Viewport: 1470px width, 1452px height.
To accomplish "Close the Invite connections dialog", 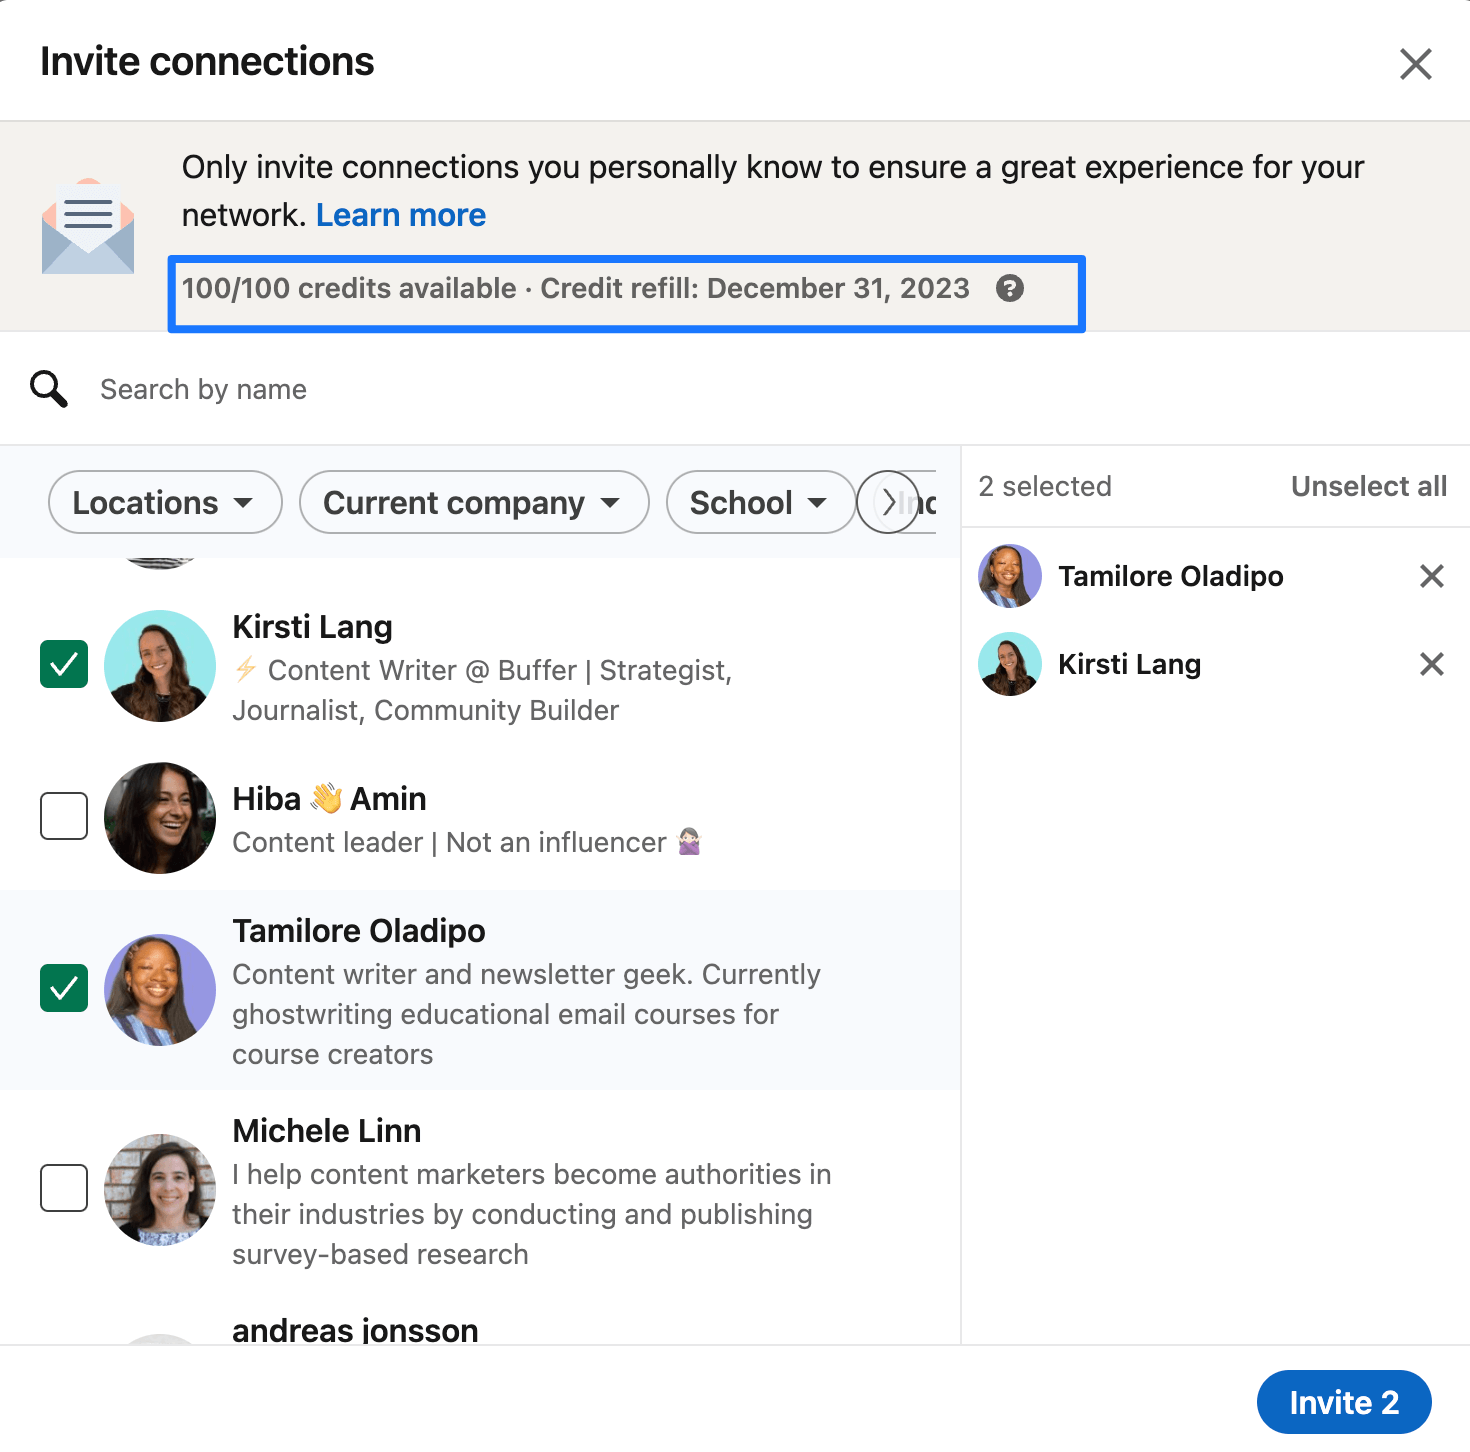I will pos(1415,64).
